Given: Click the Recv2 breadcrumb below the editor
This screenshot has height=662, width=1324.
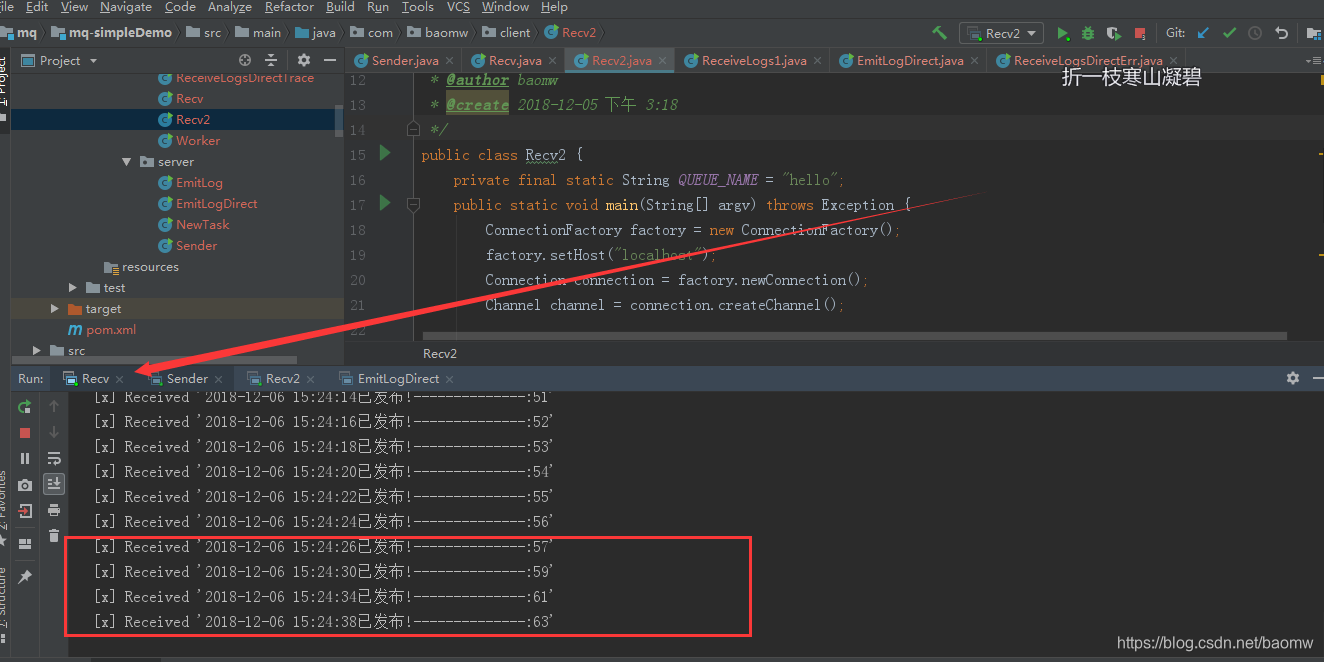Looking at the screenshot, I should coord(440,353).
